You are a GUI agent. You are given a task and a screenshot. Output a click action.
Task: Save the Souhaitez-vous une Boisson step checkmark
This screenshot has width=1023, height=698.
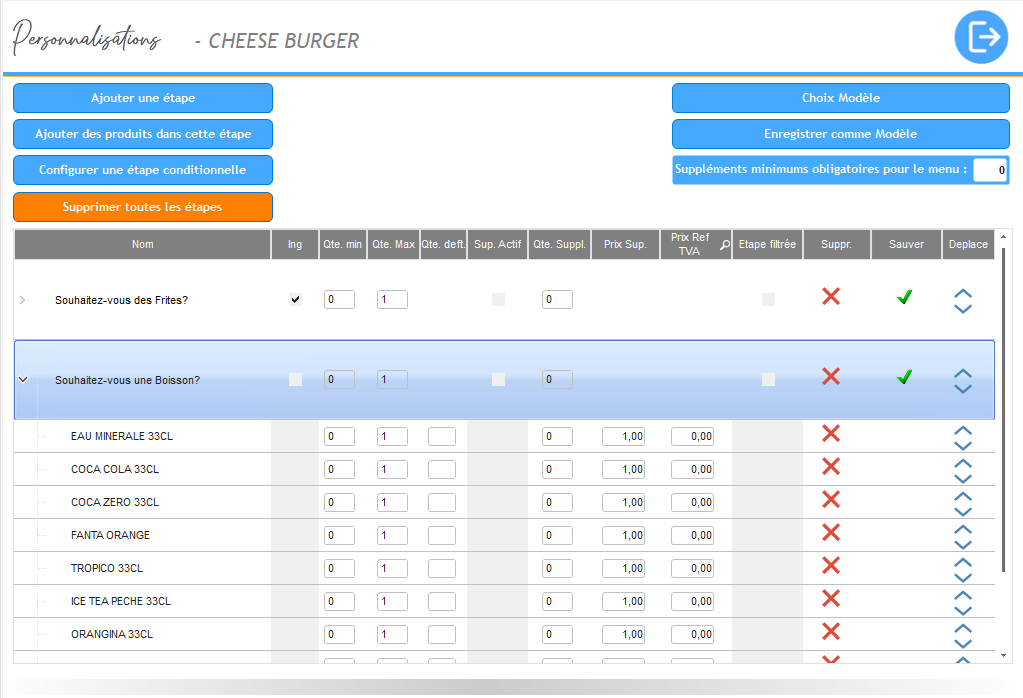[904, 377]
